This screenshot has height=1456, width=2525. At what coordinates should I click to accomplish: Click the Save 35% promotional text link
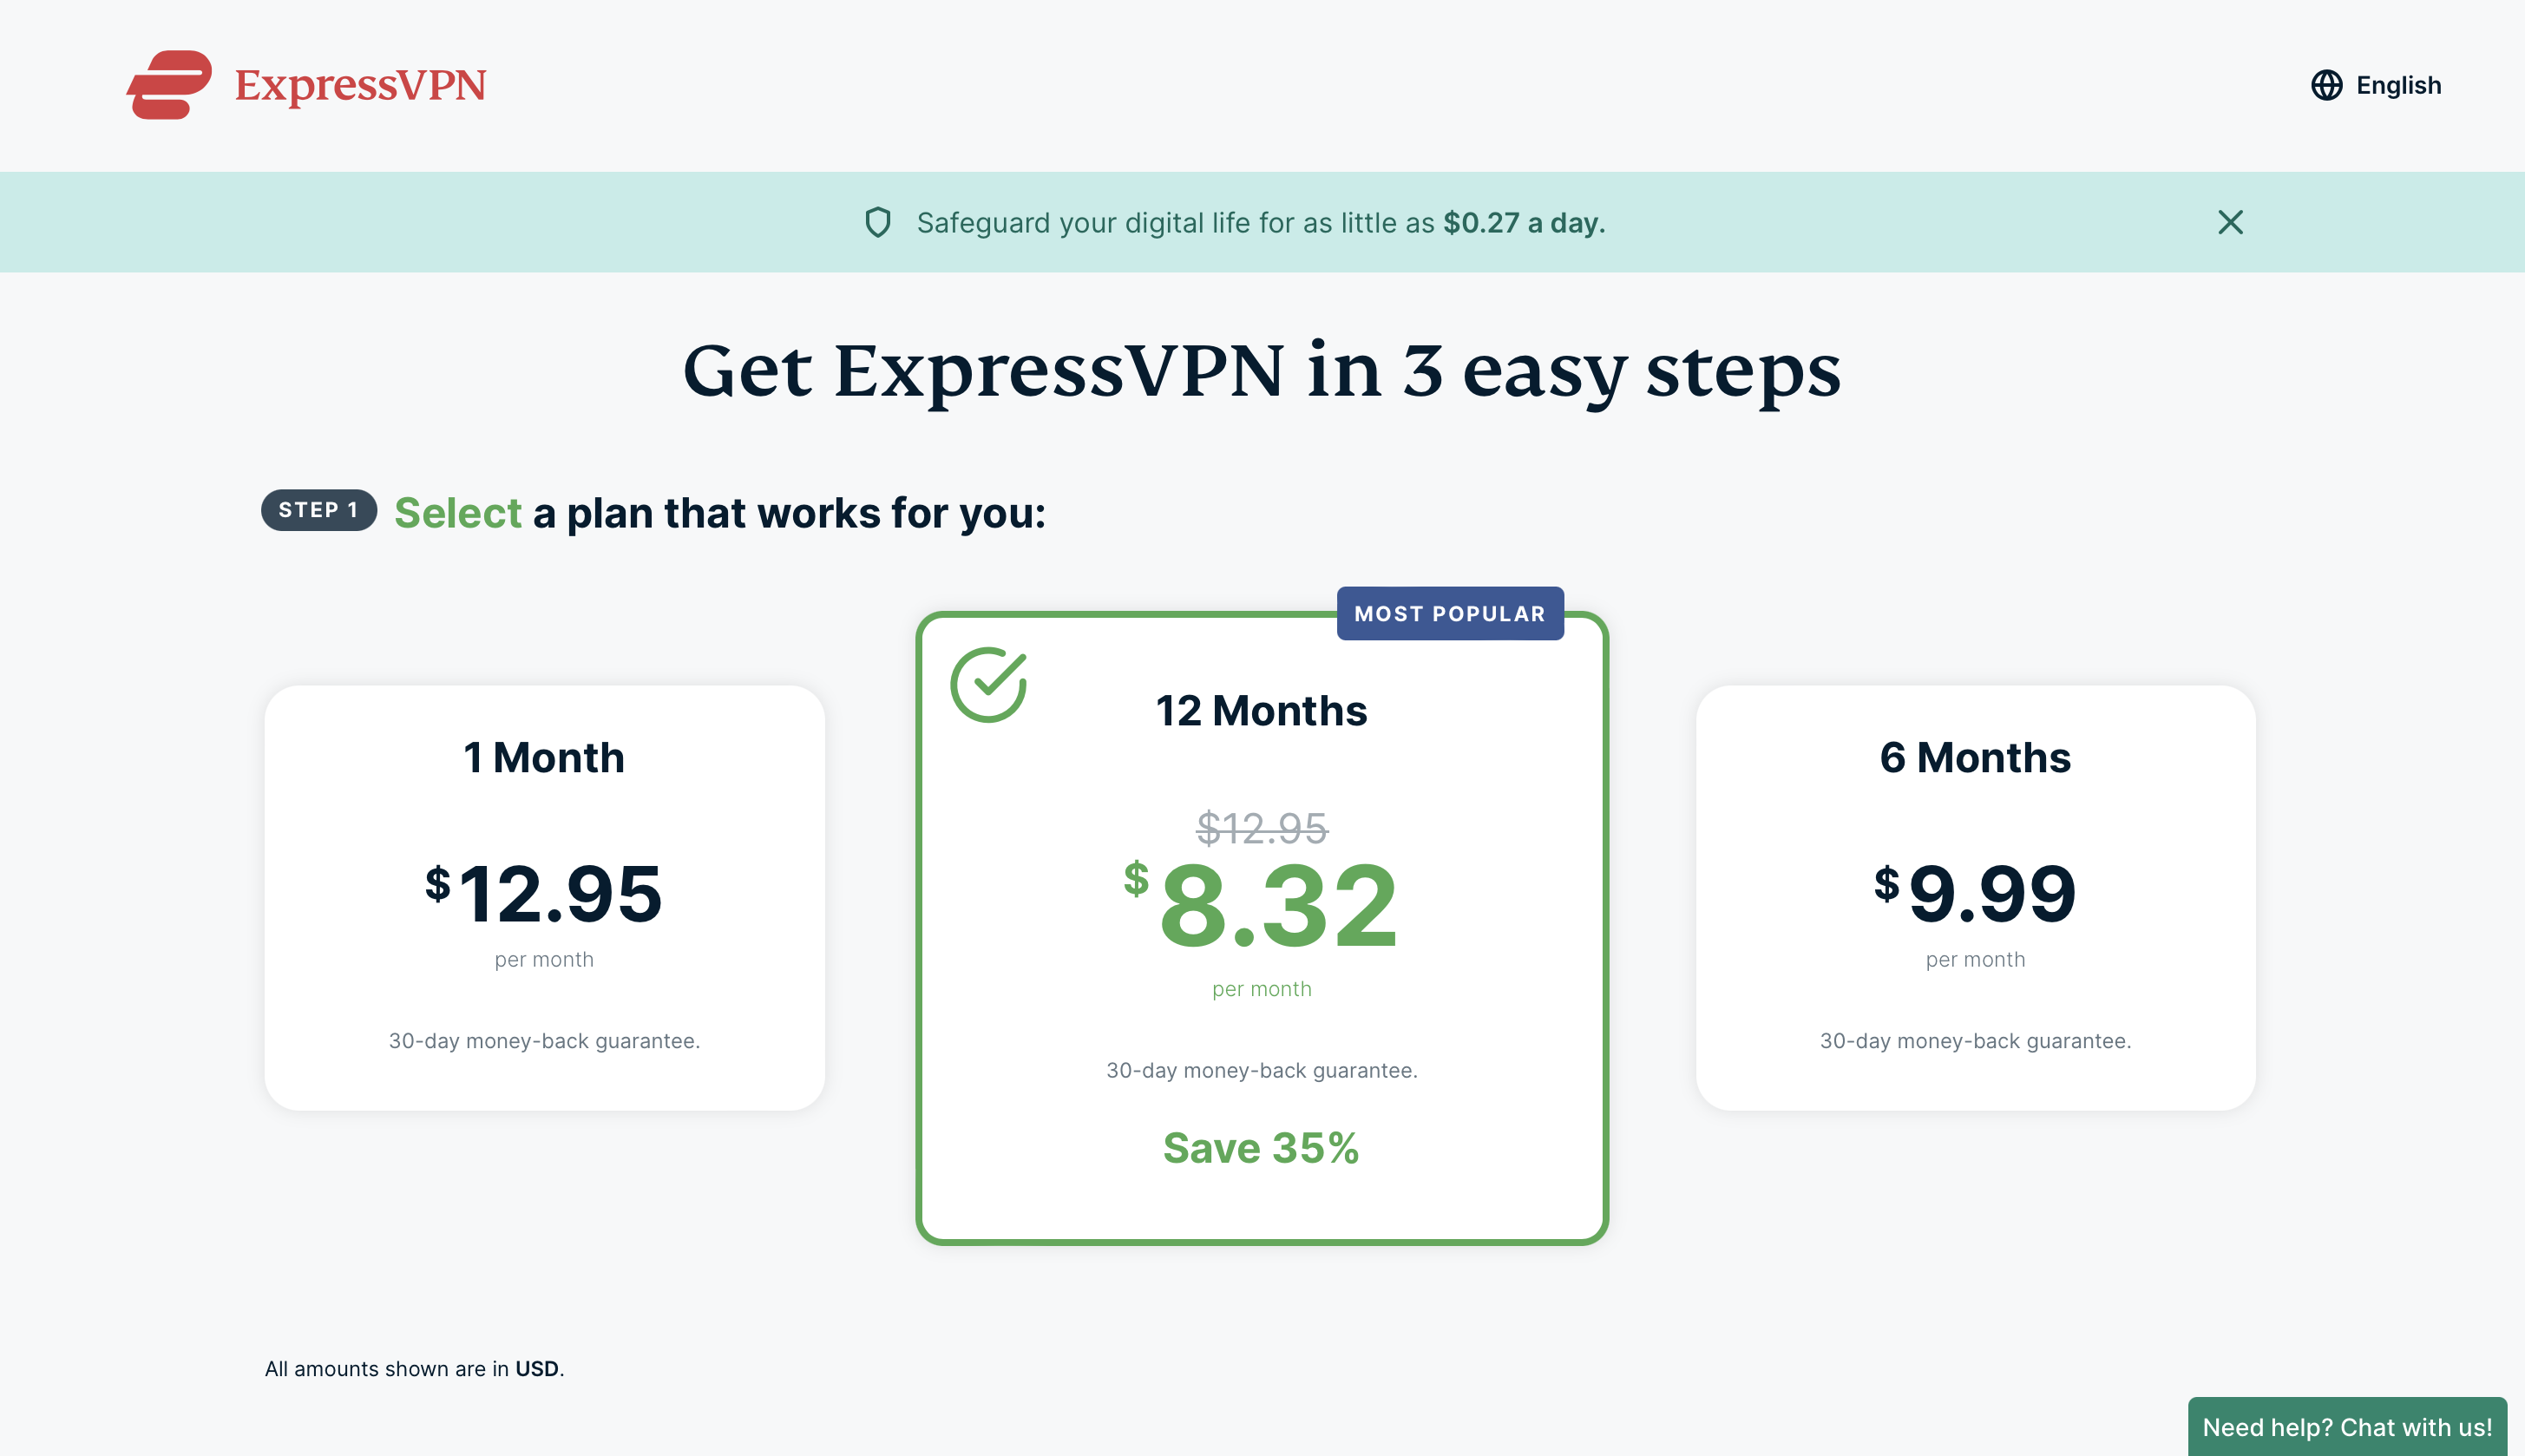(x=1261, y=1147)
